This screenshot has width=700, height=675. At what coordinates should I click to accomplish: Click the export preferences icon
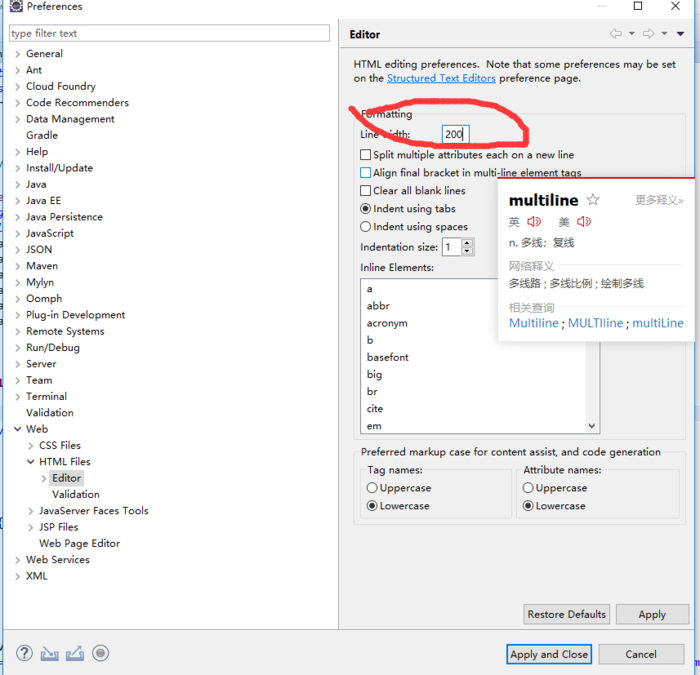75,654
